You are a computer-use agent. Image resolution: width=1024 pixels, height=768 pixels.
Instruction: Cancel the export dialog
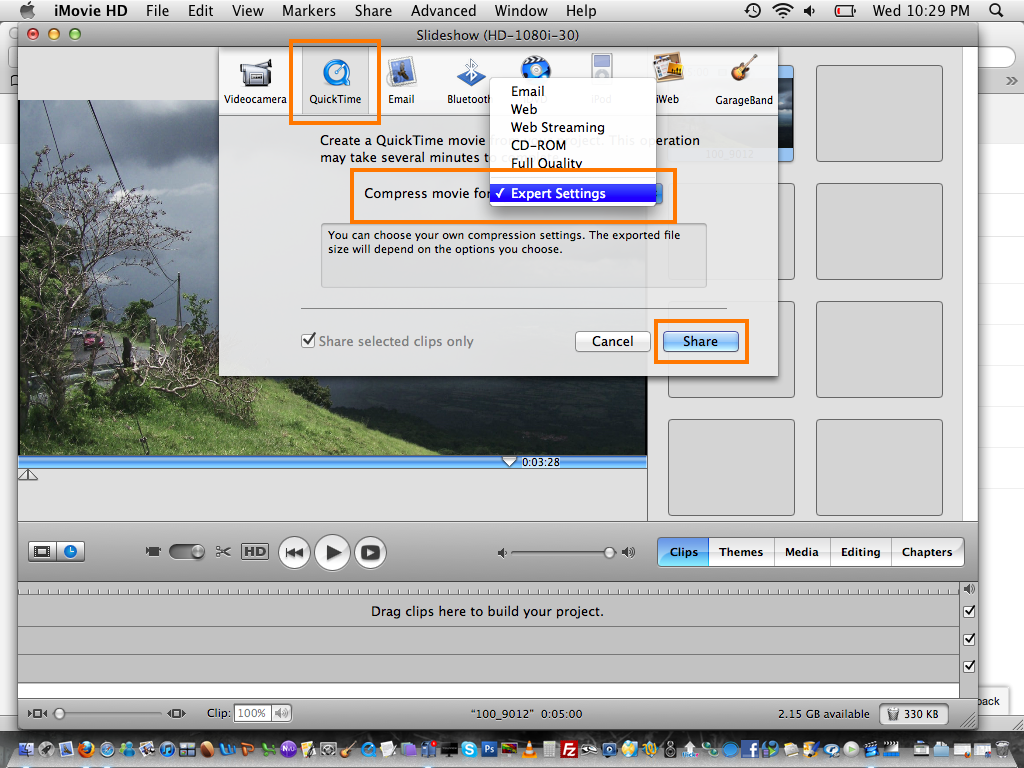[612, 341]
